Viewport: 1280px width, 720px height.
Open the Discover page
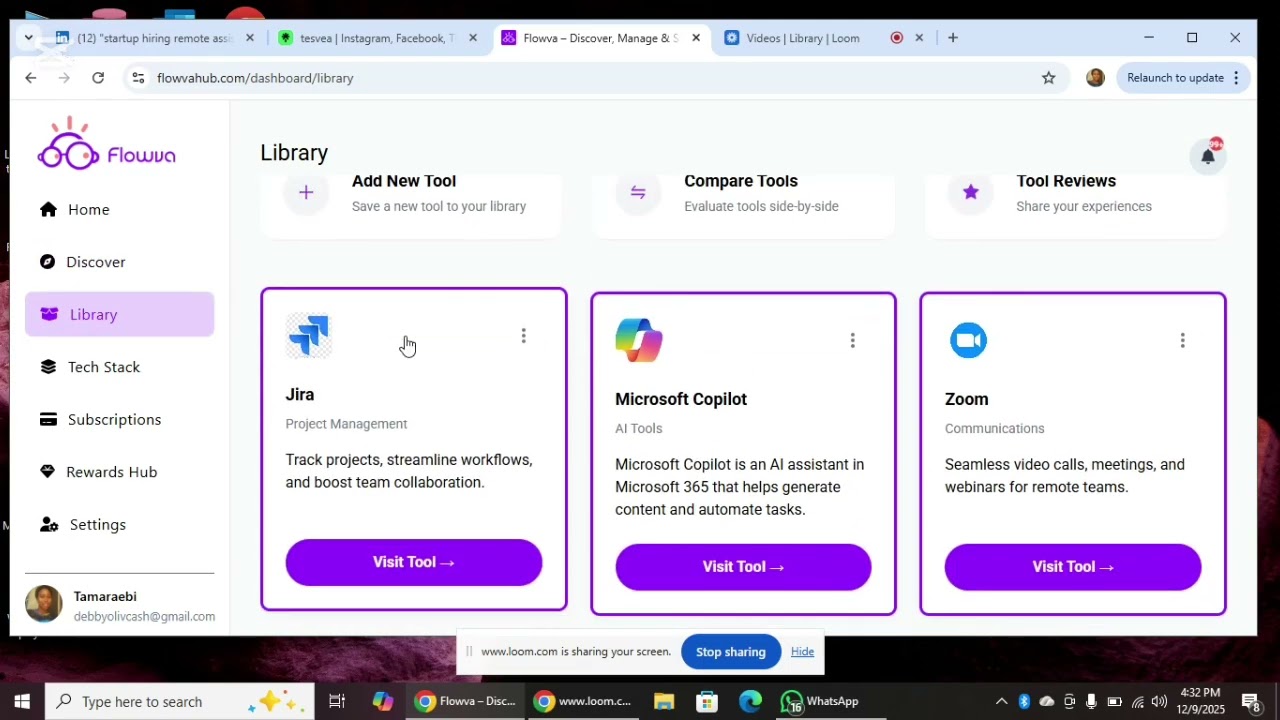click(120, 262)
